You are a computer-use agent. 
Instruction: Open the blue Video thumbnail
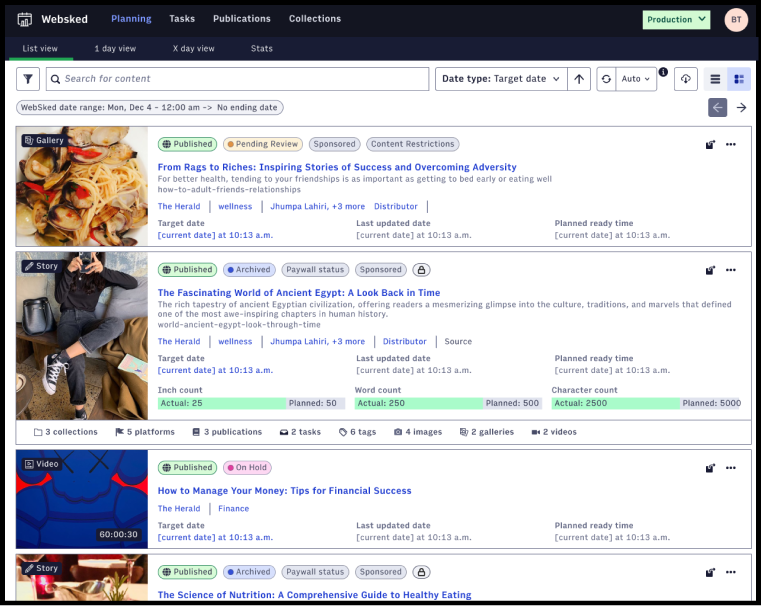point(82,499)
